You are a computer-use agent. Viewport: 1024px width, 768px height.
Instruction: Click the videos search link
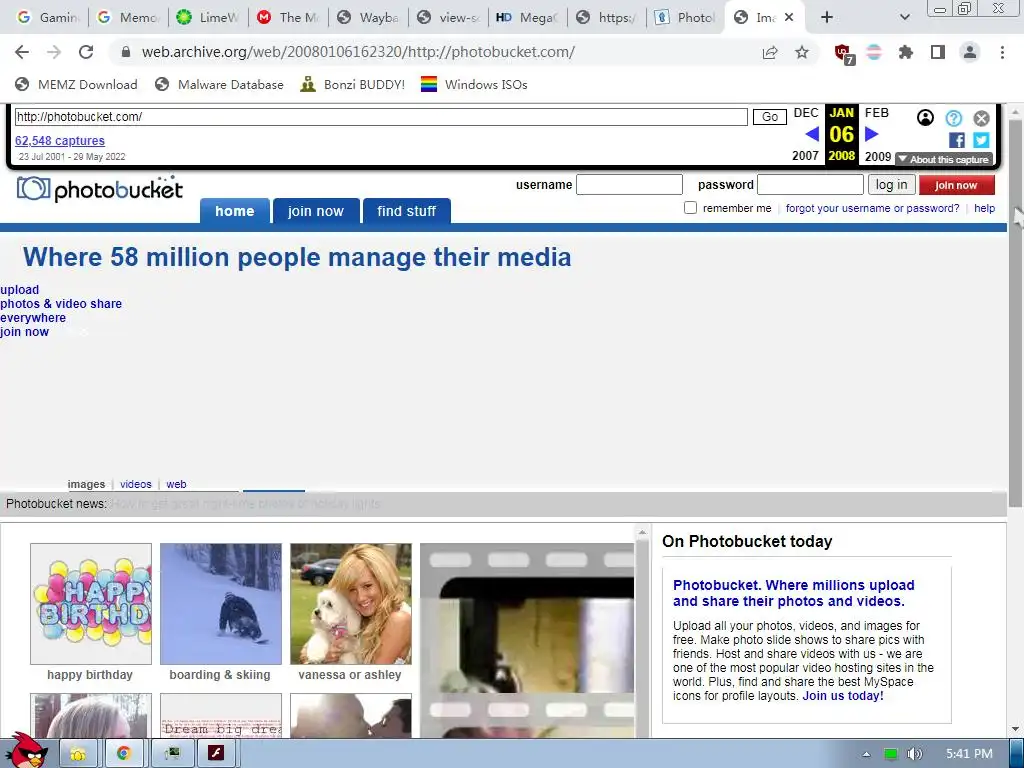tap(136, 484)
